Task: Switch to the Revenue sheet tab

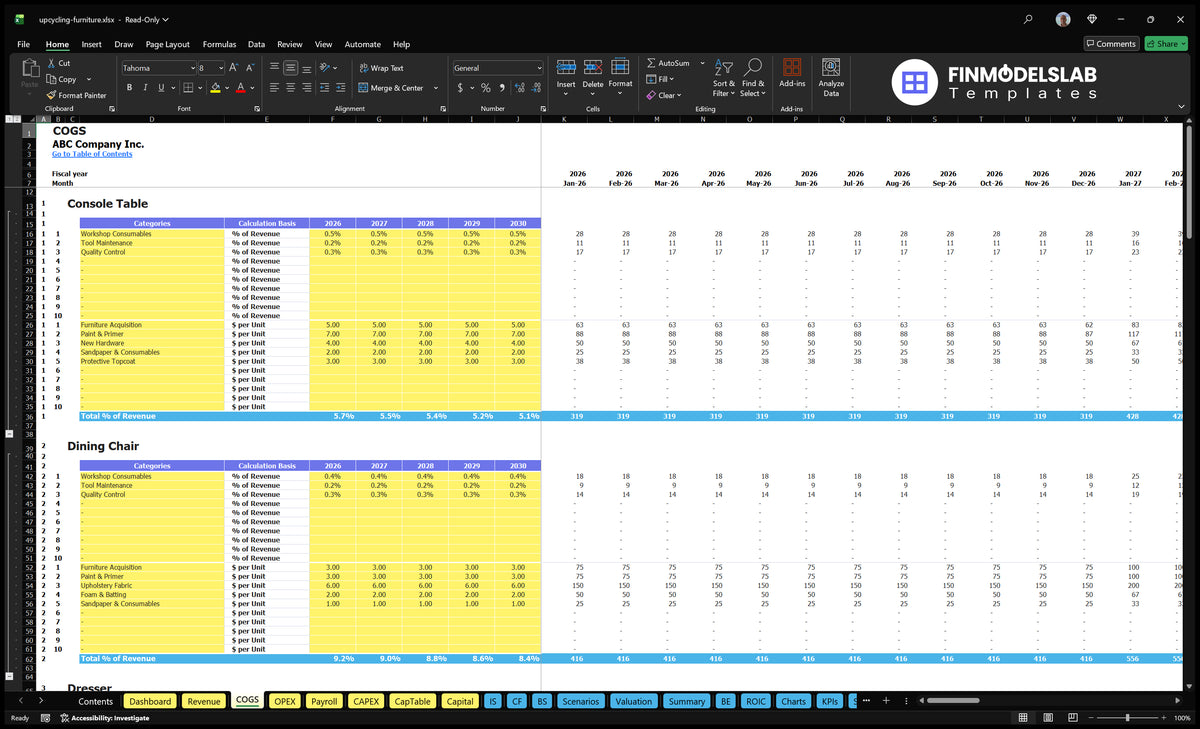Action: pos(204,701)
